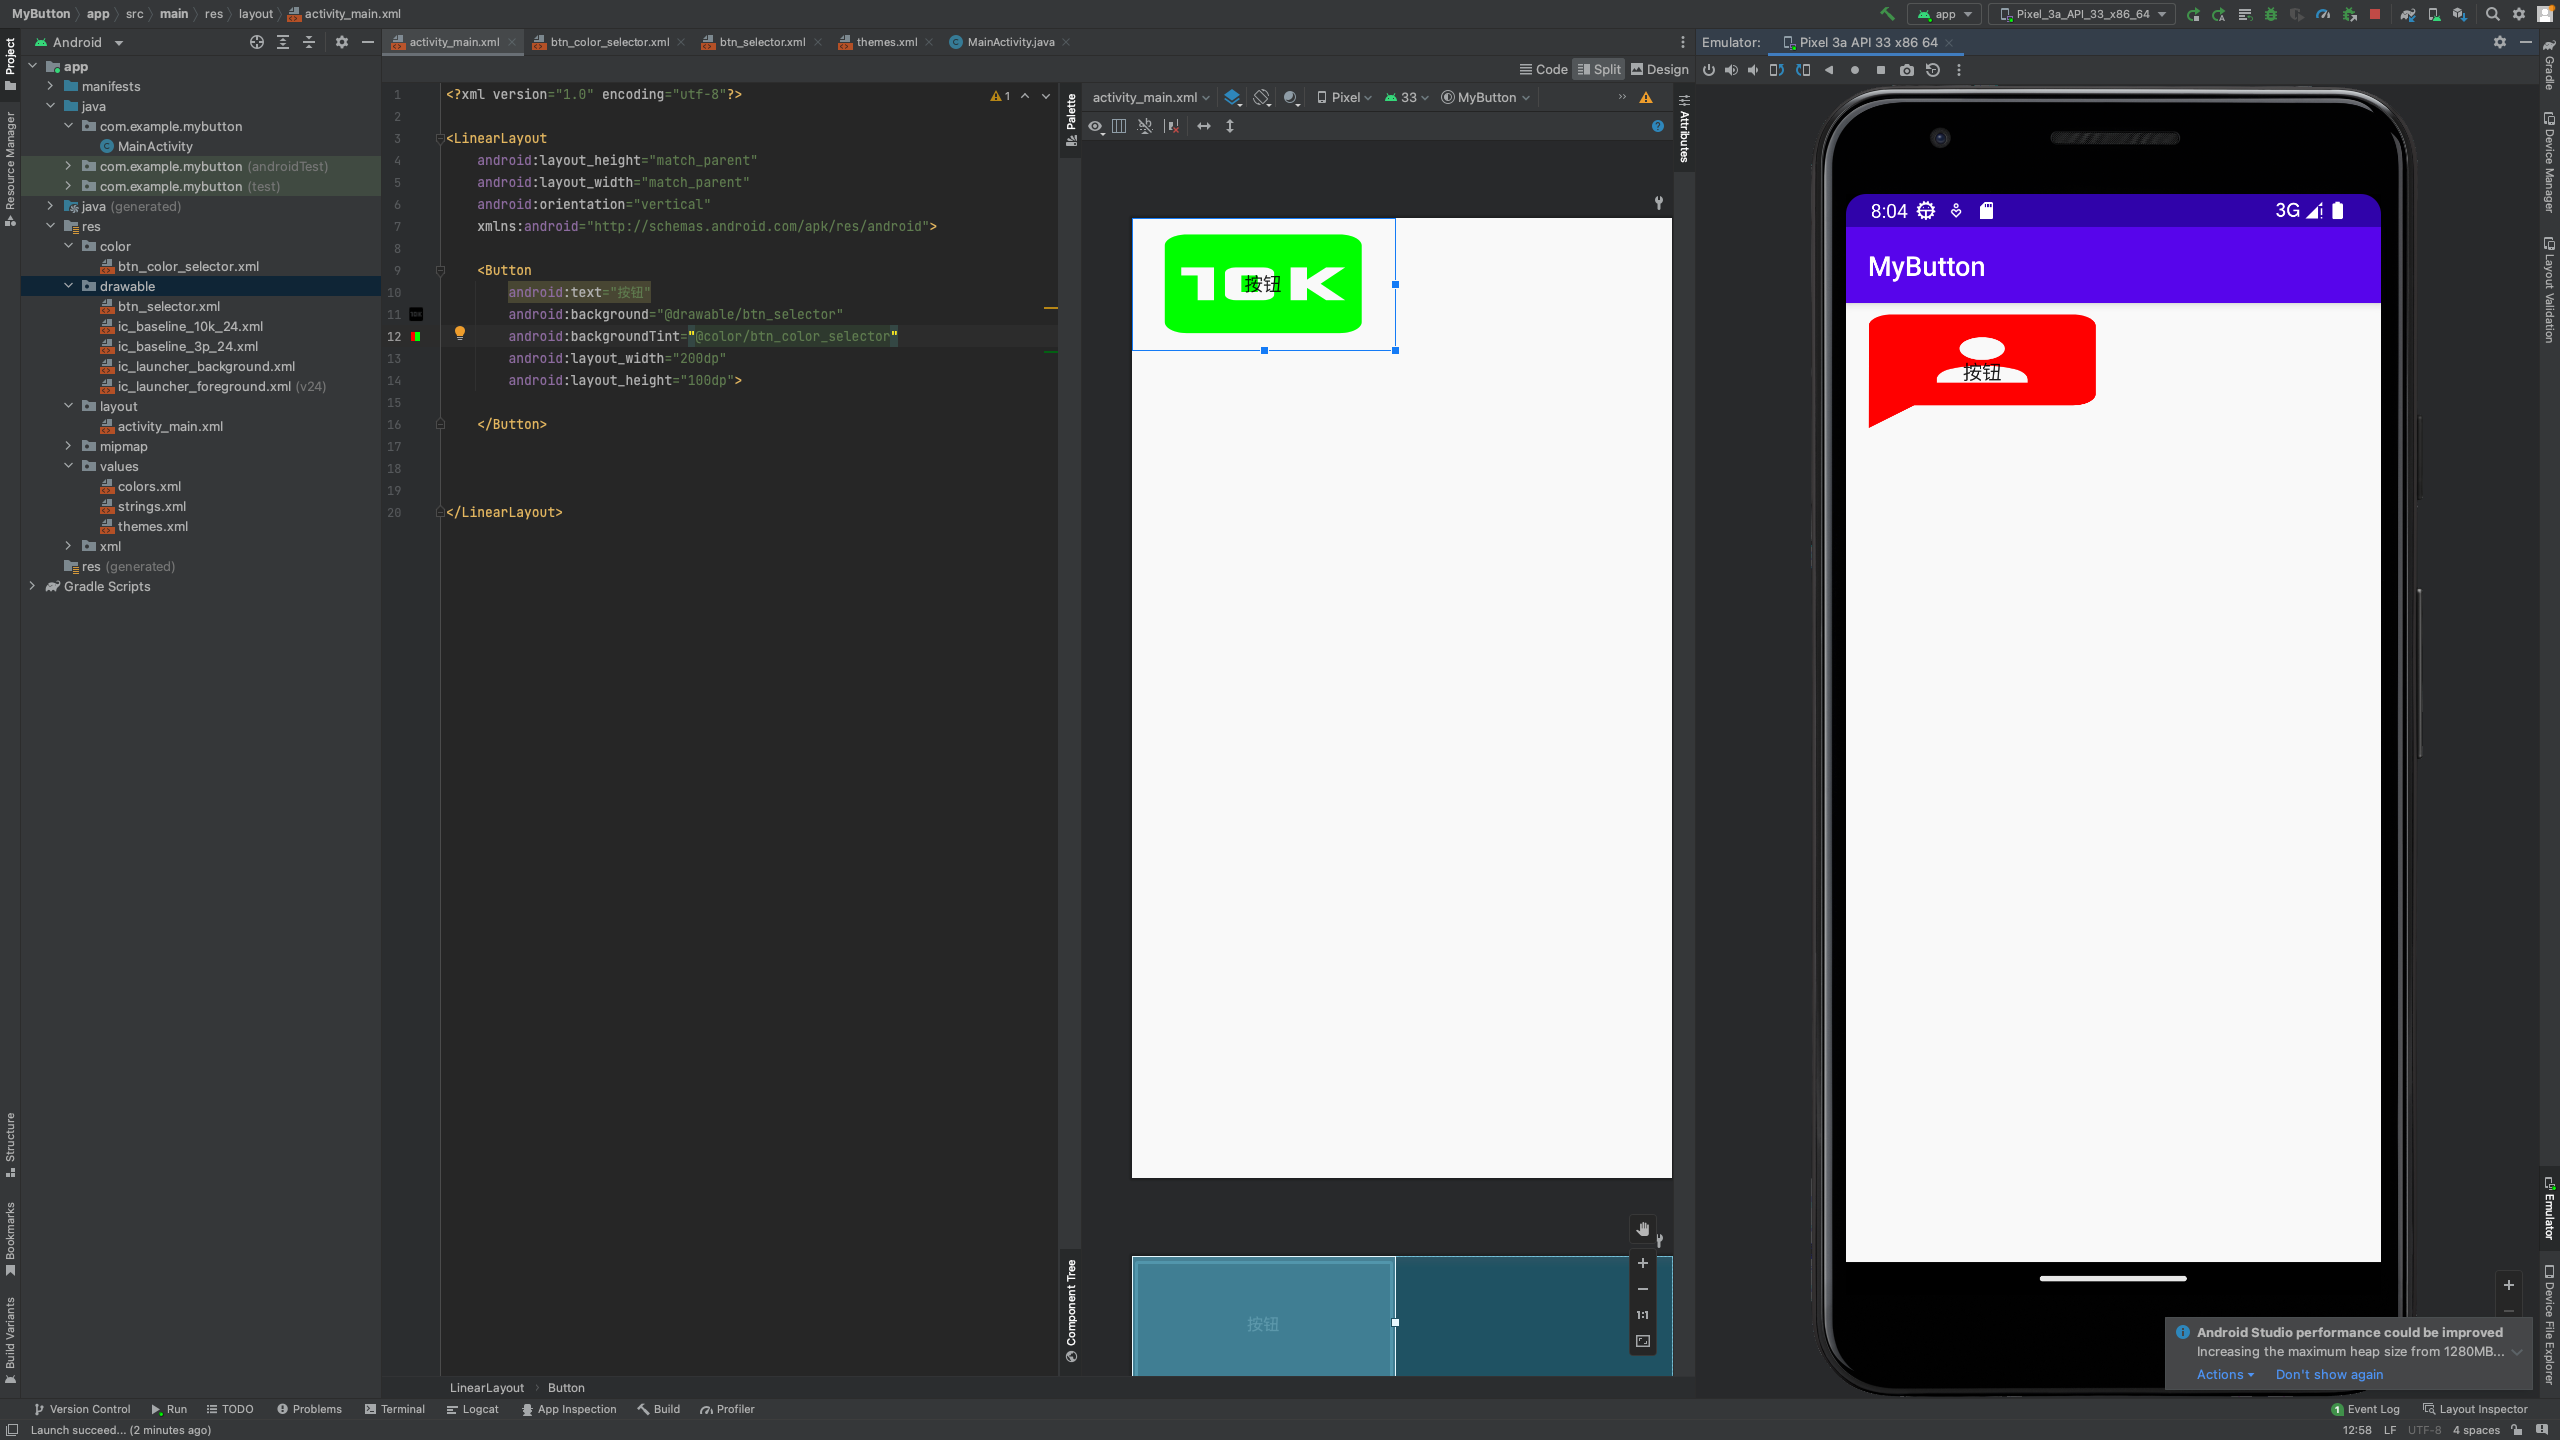Switch editor to Split view

tap(1599, 69)
